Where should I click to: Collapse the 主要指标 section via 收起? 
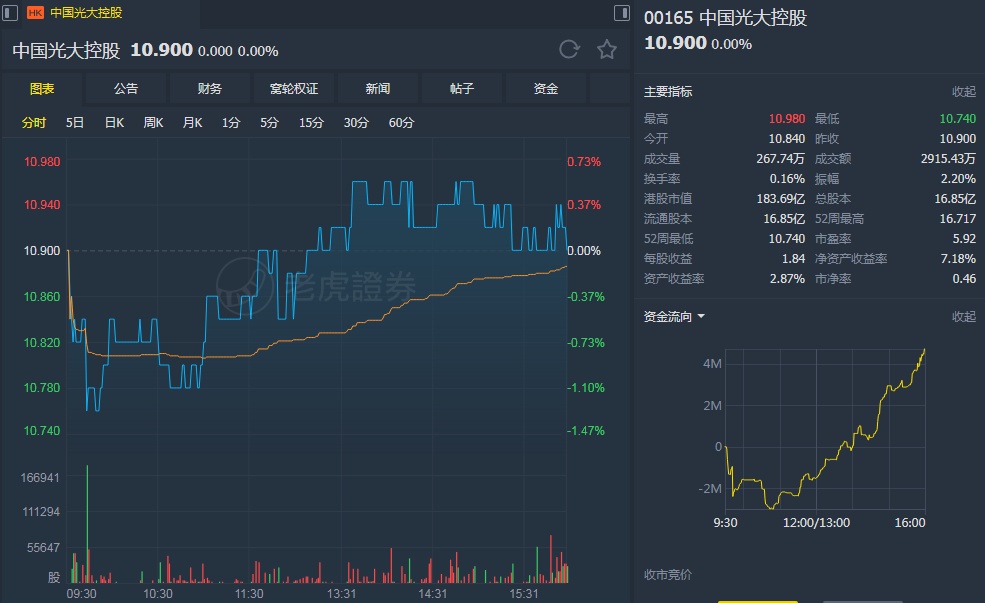(964, 92)
